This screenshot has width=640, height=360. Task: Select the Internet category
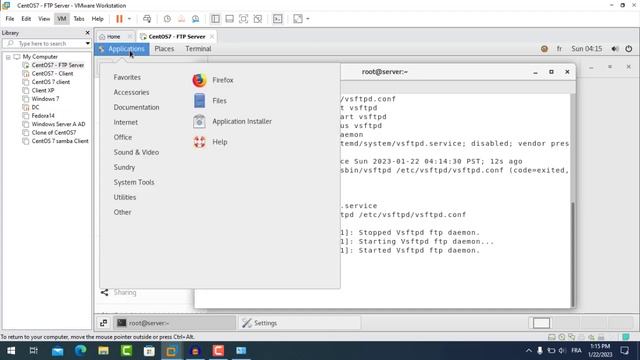point(125,122)
